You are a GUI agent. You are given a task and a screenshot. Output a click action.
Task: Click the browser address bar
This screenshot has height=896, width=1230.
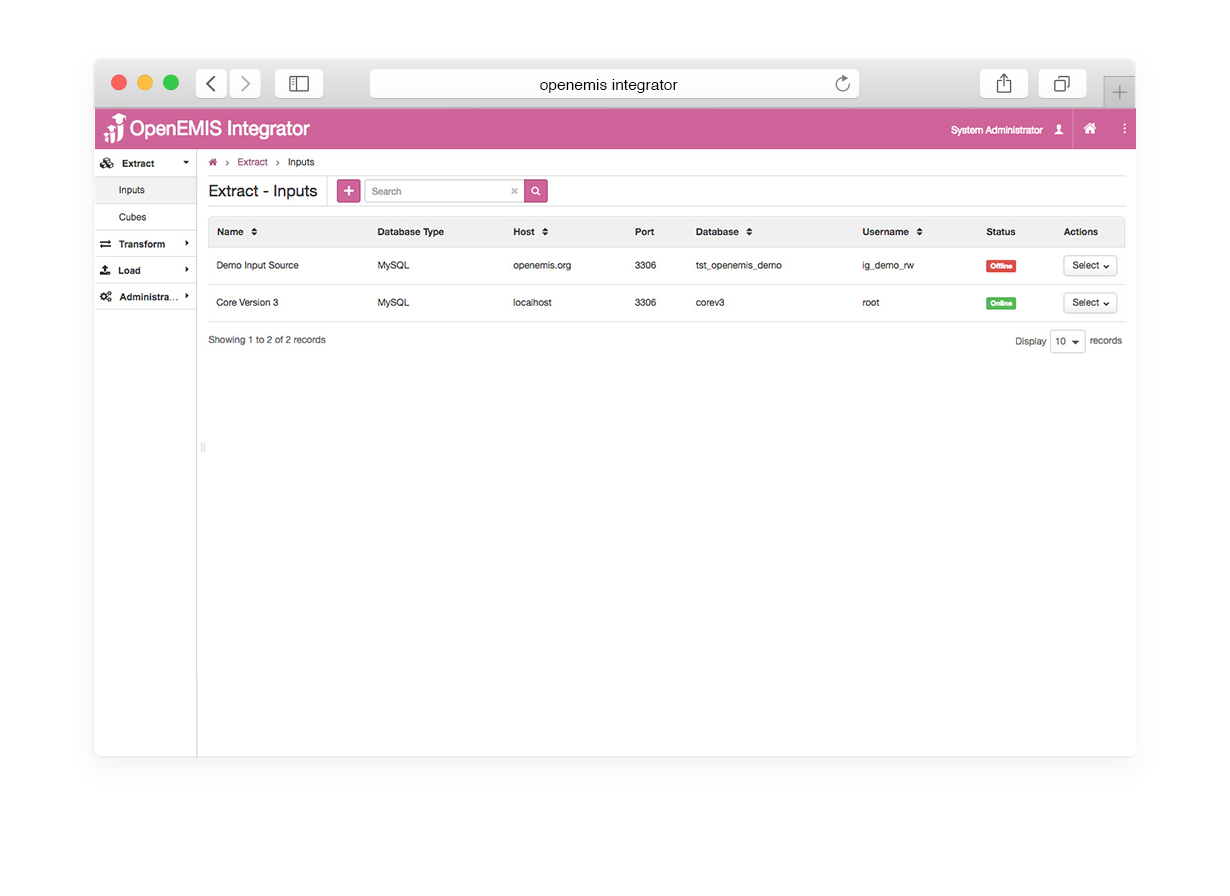coord(614,84)
